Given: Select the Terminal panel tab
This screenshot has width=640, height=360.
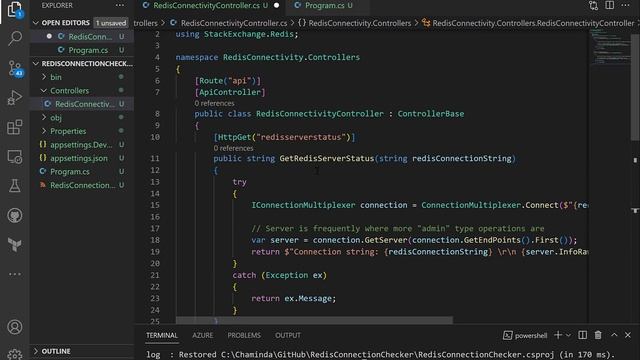Looking at the screenshot, I should tap(162, 335).
